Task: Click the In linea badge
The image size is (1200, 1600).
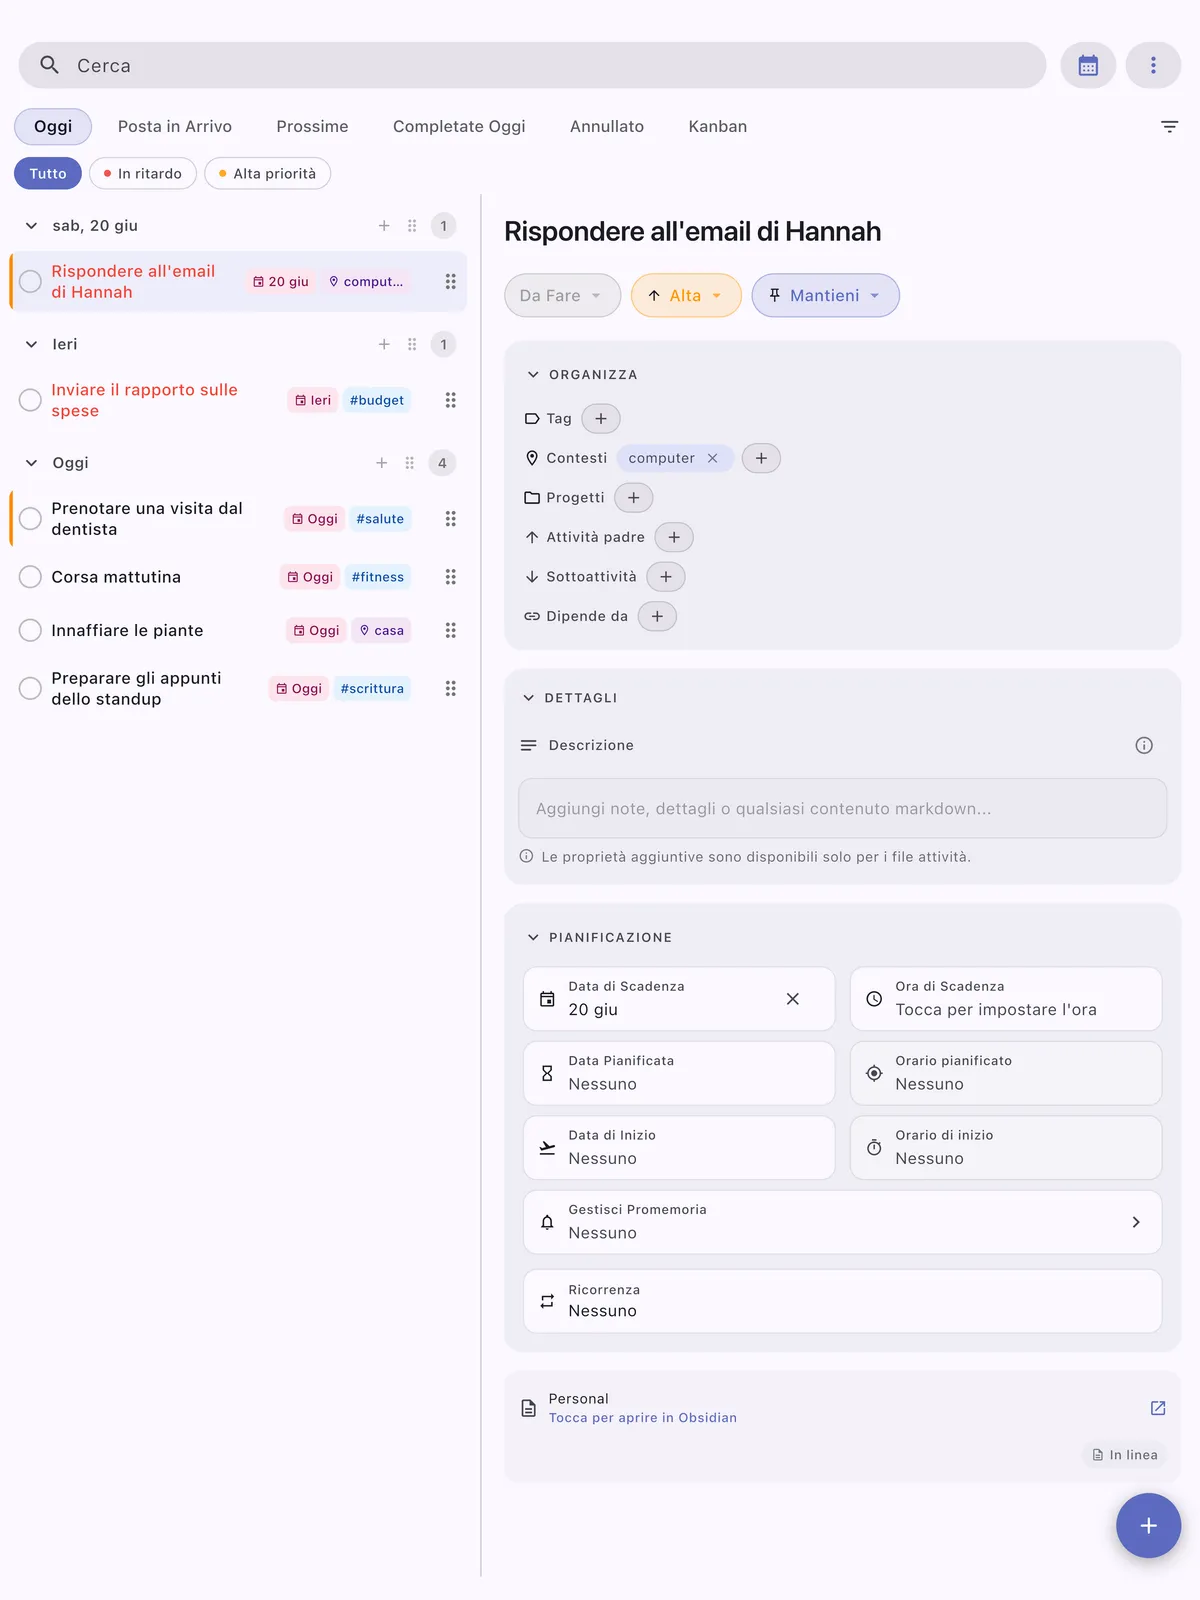Action: coord(1126,1455)
